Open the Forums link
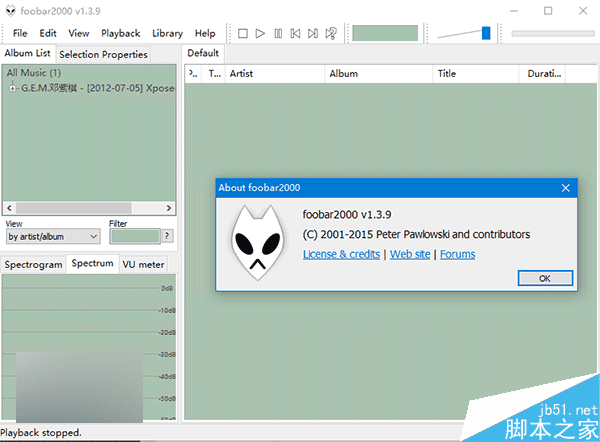The height and width of the screenshot is (442, 600). click(458, 254)
